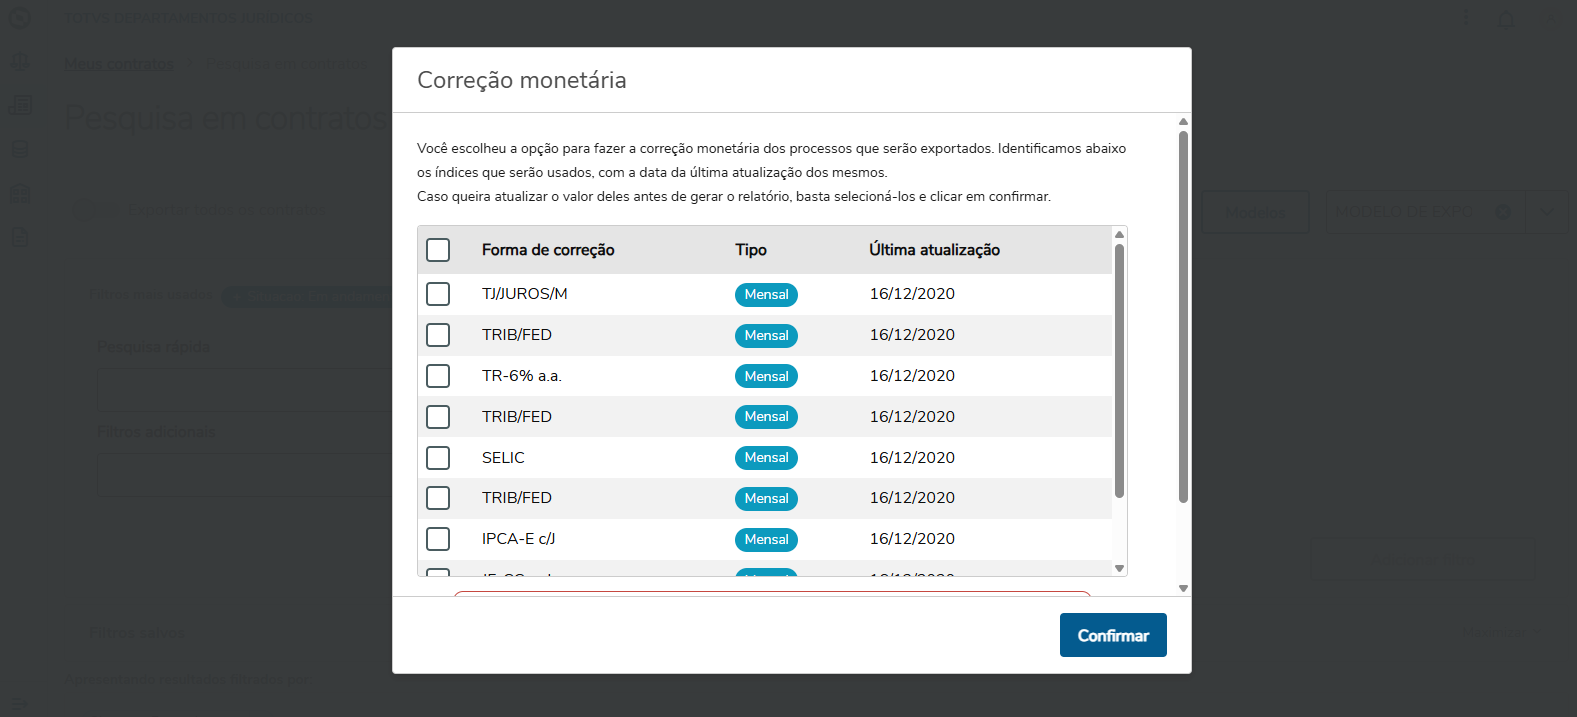Check the select-all checkbox in table header
Image resolution: width=1577 pixels, height=717 pixels.
438,250
